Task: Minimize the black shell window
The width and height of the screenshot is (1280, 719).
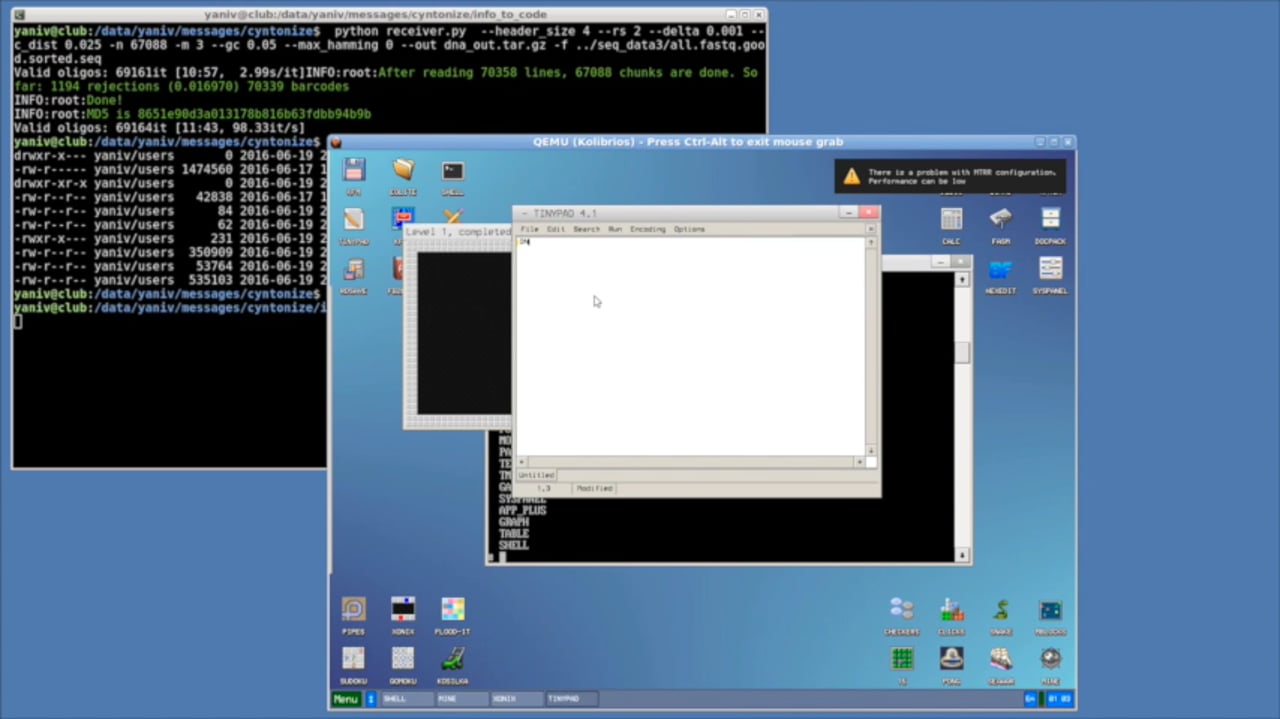Action: pos(940,261)
